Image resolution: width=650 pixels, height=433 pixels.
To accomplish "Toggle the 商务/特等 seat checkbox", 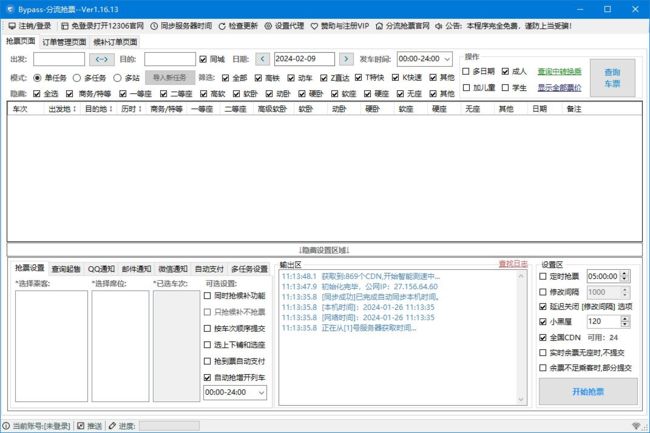I will click(70, 94).
